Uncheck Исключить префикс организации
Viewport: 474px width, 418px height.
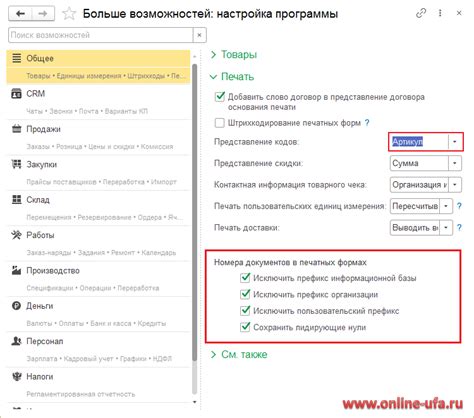(245, 294)
